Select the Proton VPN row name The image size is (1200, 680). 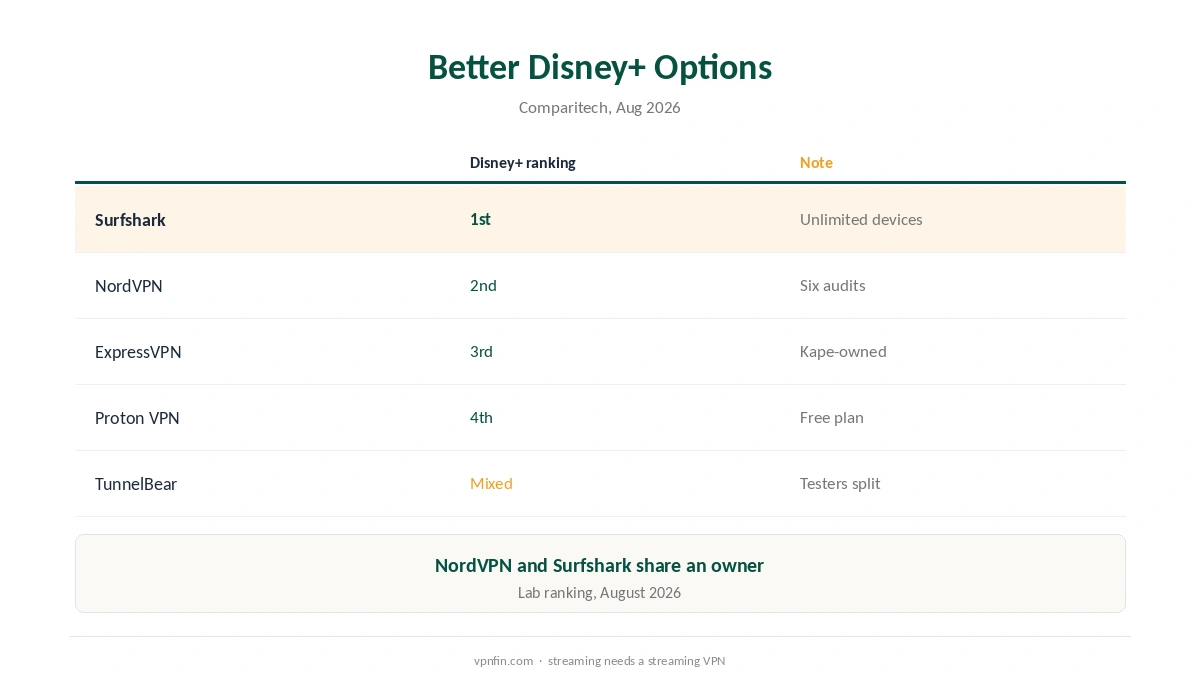(x=137, y=417)
